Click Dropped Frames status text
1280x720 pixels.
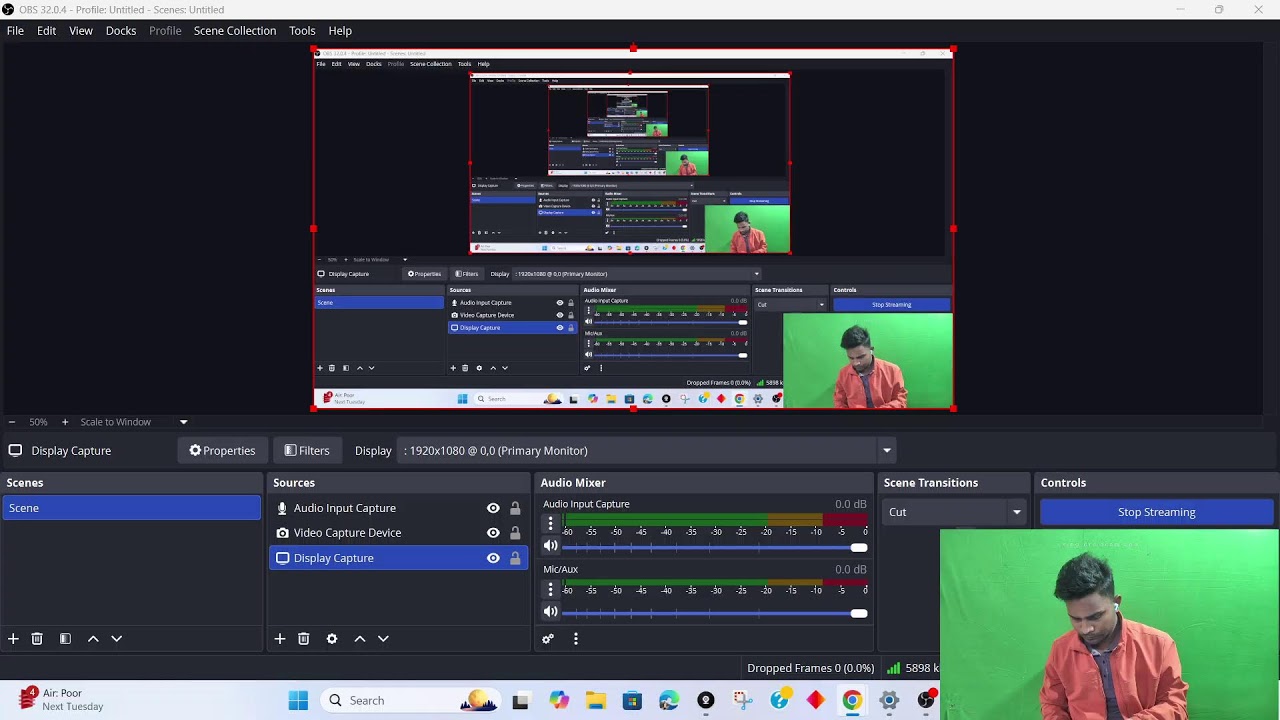coord(810,668)
